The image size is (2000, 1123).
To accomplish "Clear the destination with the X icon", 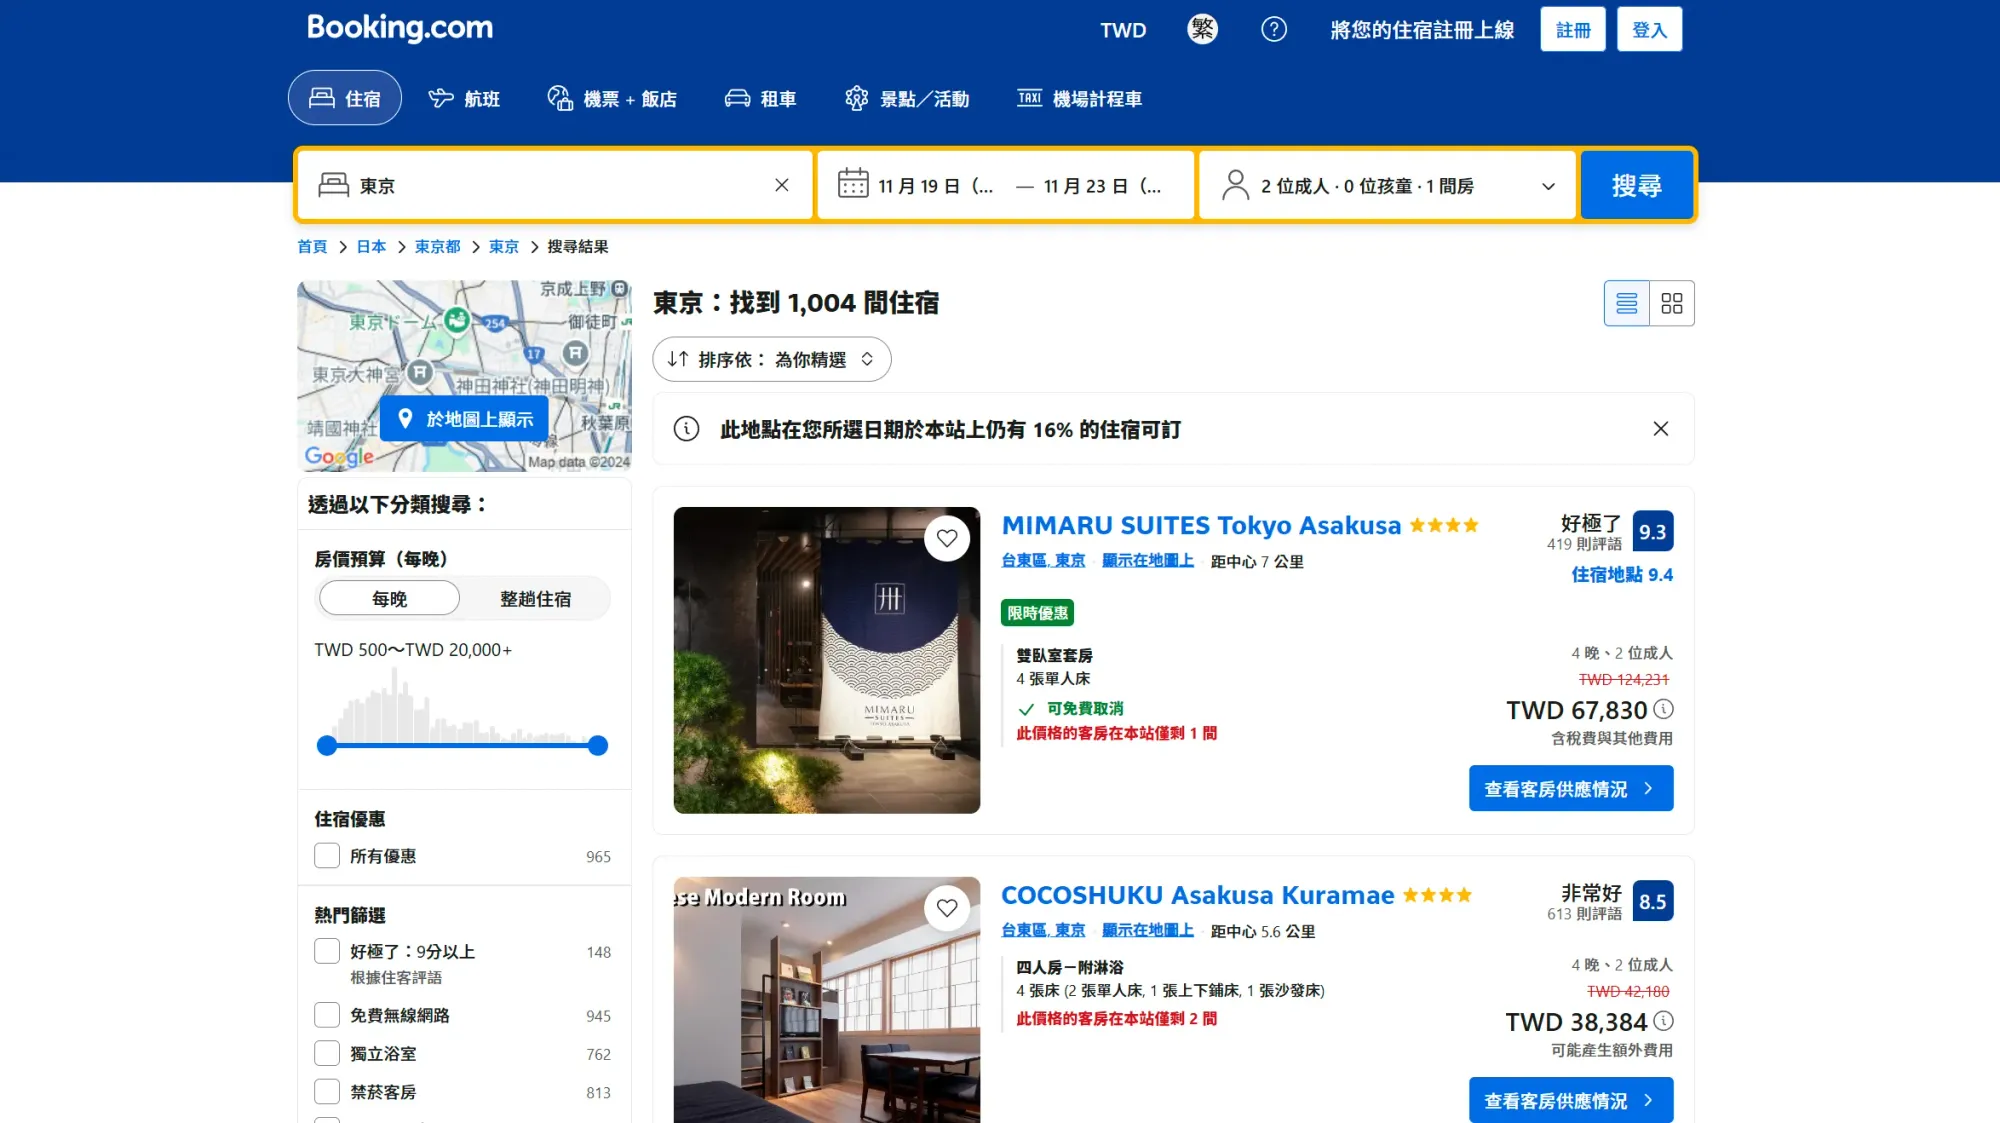I will tap(782, 185).
